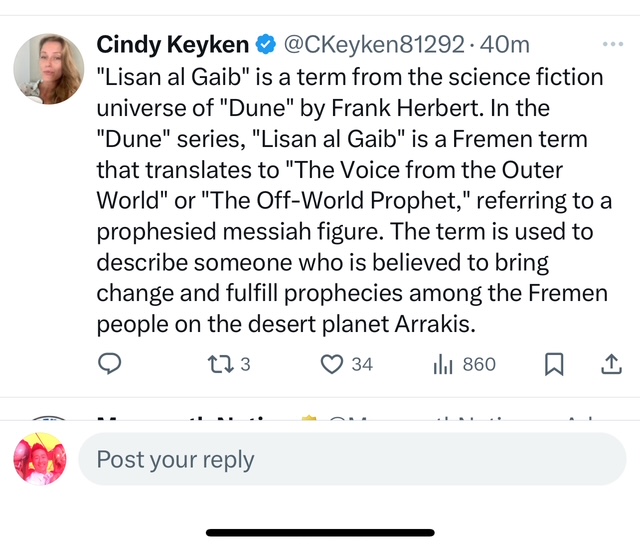Tap the 860 views count
The width and height of the screenshot is (640, 548).
tap(479, 365)
